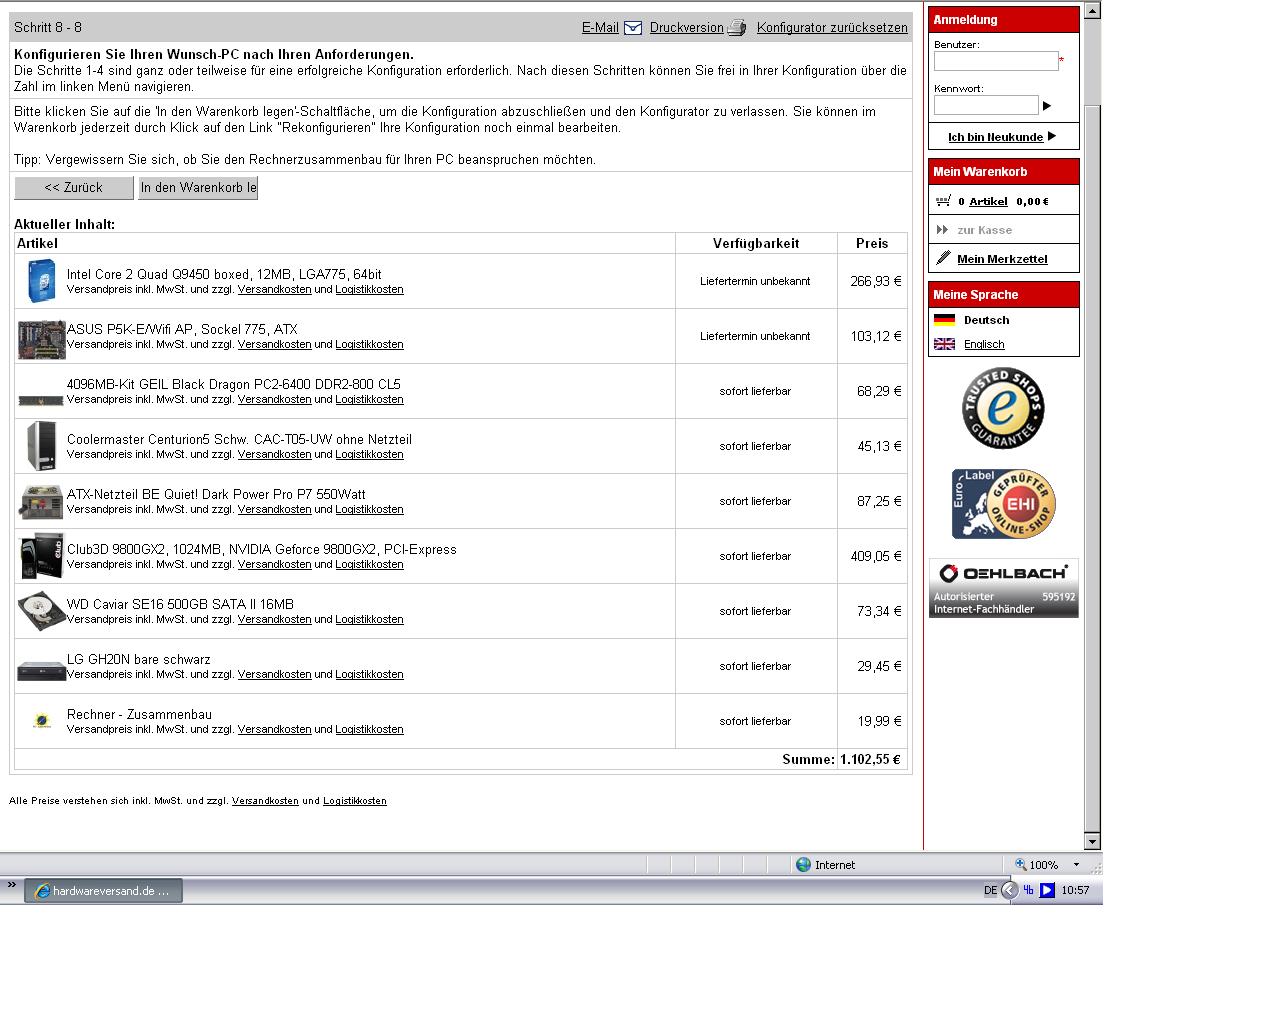Click into the Benutzer input field

tap(996, 61)
